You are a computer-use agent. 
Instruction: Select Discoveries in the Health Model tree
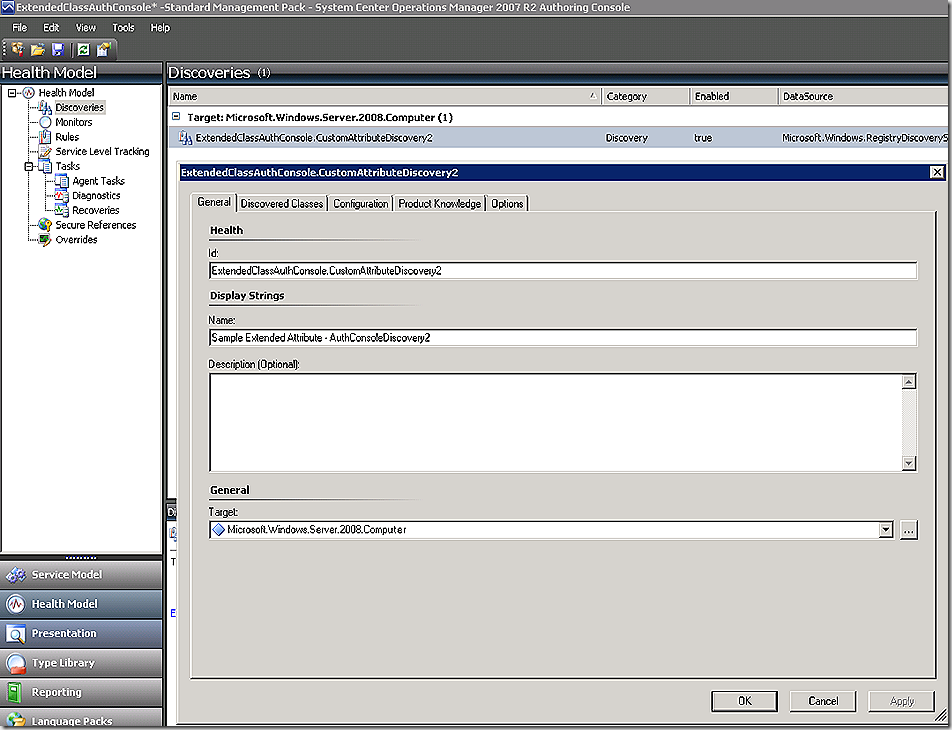[80, 107]
